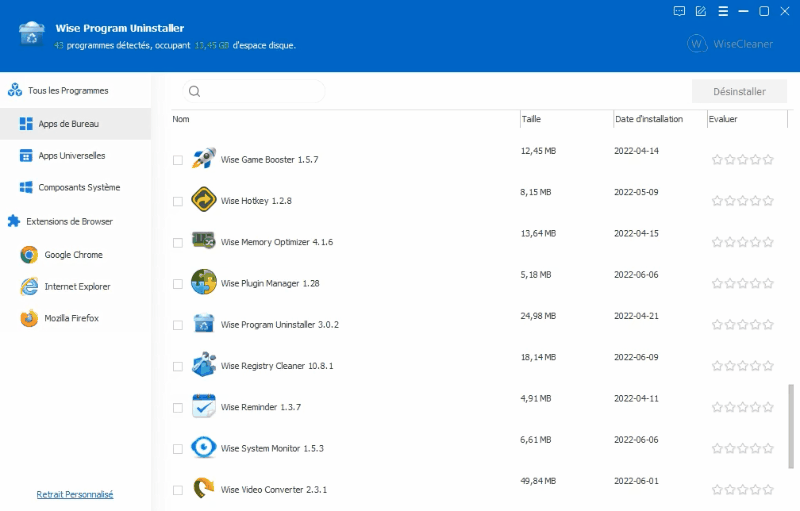800x511 pixels.
Task: Click the WiseCleaner logo
Action: pos(730,44)
